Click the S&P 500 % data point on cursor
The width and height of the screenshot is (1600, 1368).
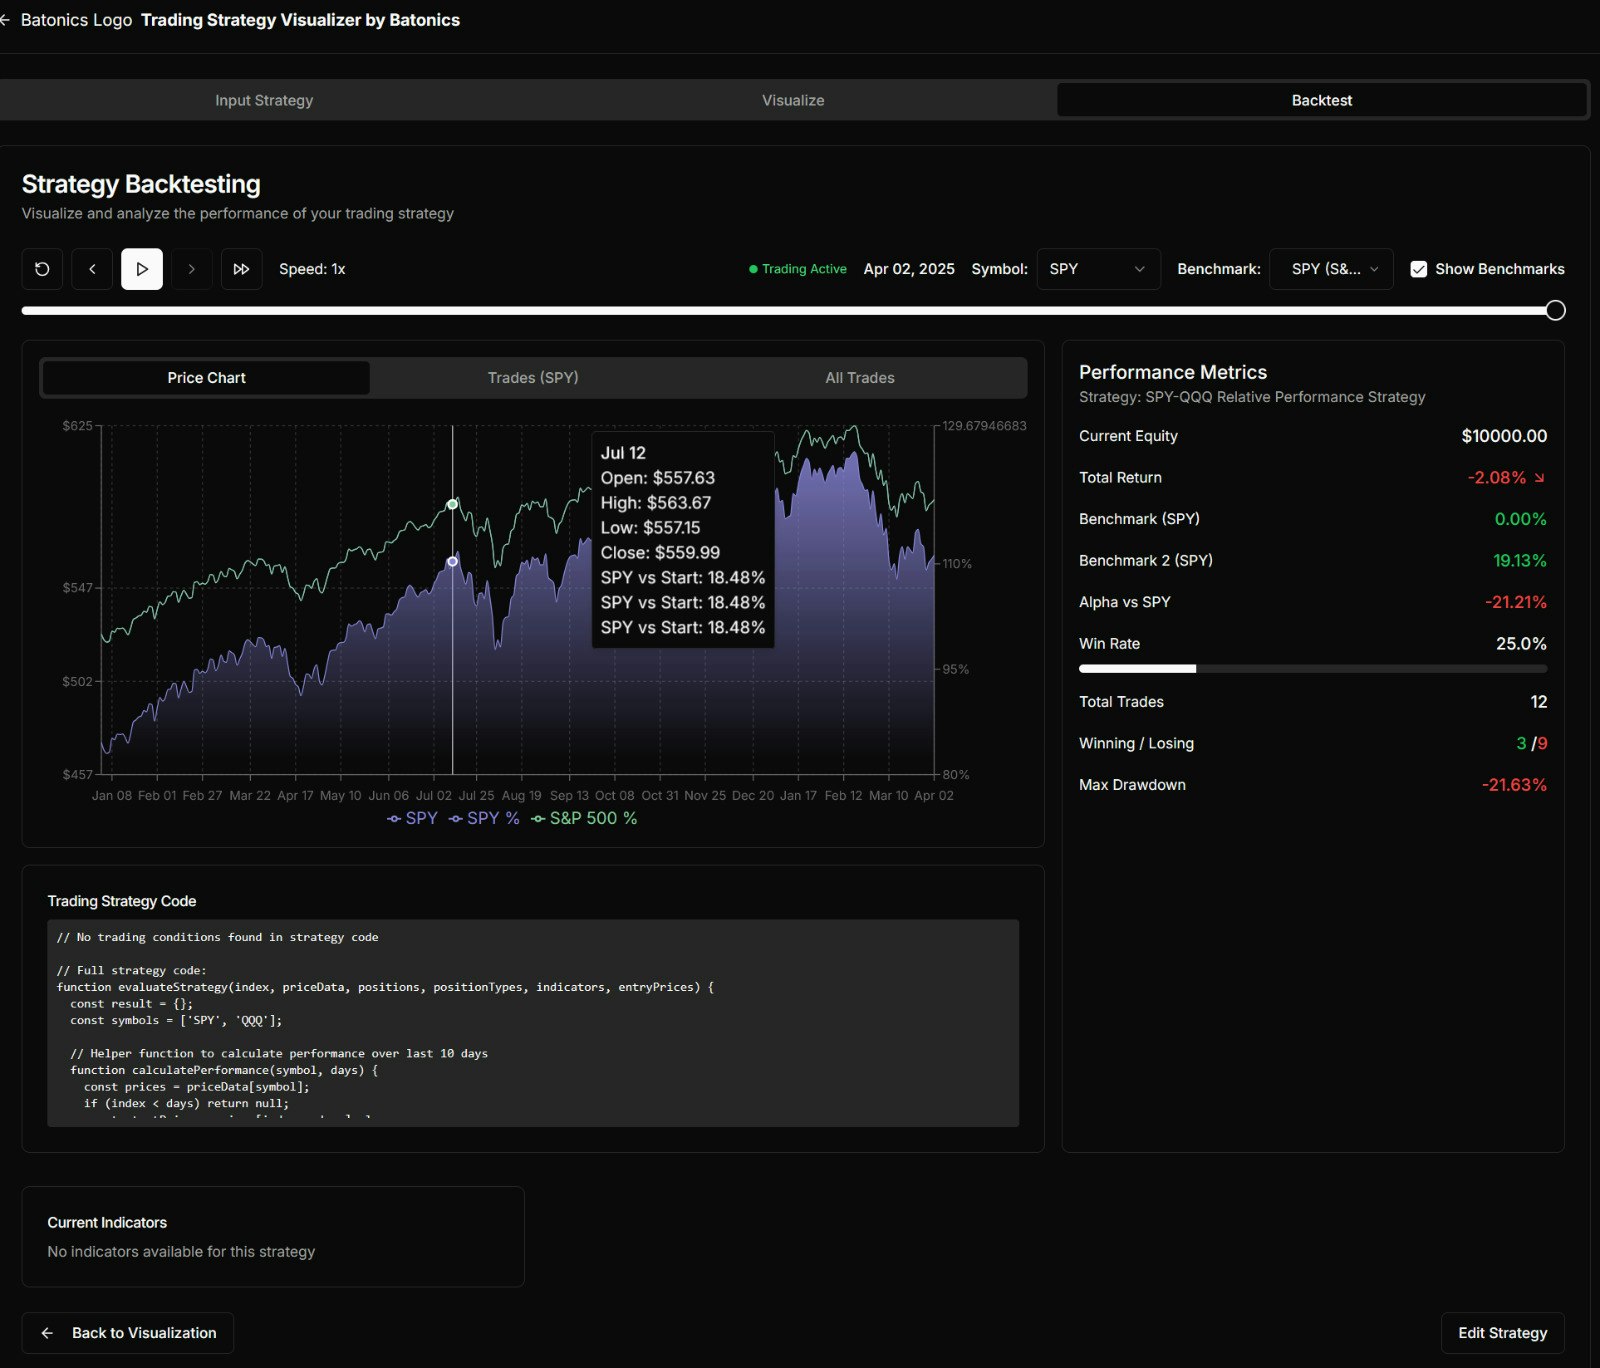pyautogui.click(x=453, y=504)
